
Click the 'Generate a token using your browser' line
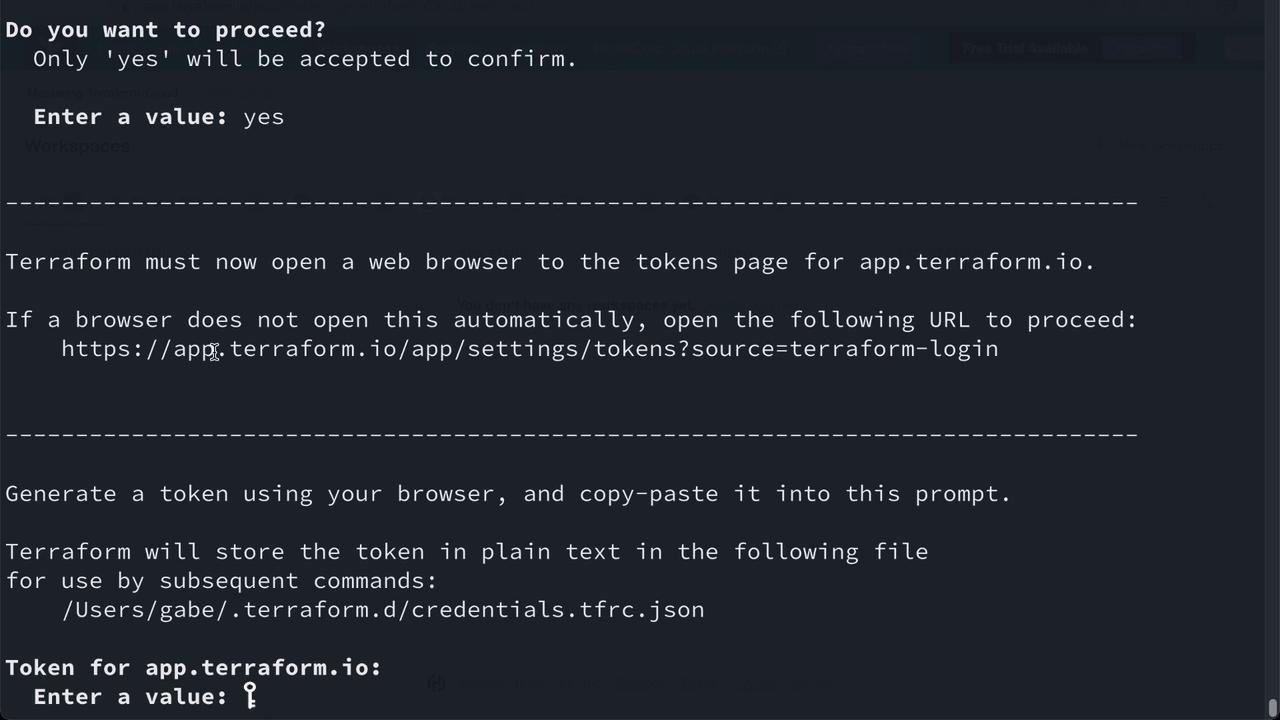[x=508, y=494]
